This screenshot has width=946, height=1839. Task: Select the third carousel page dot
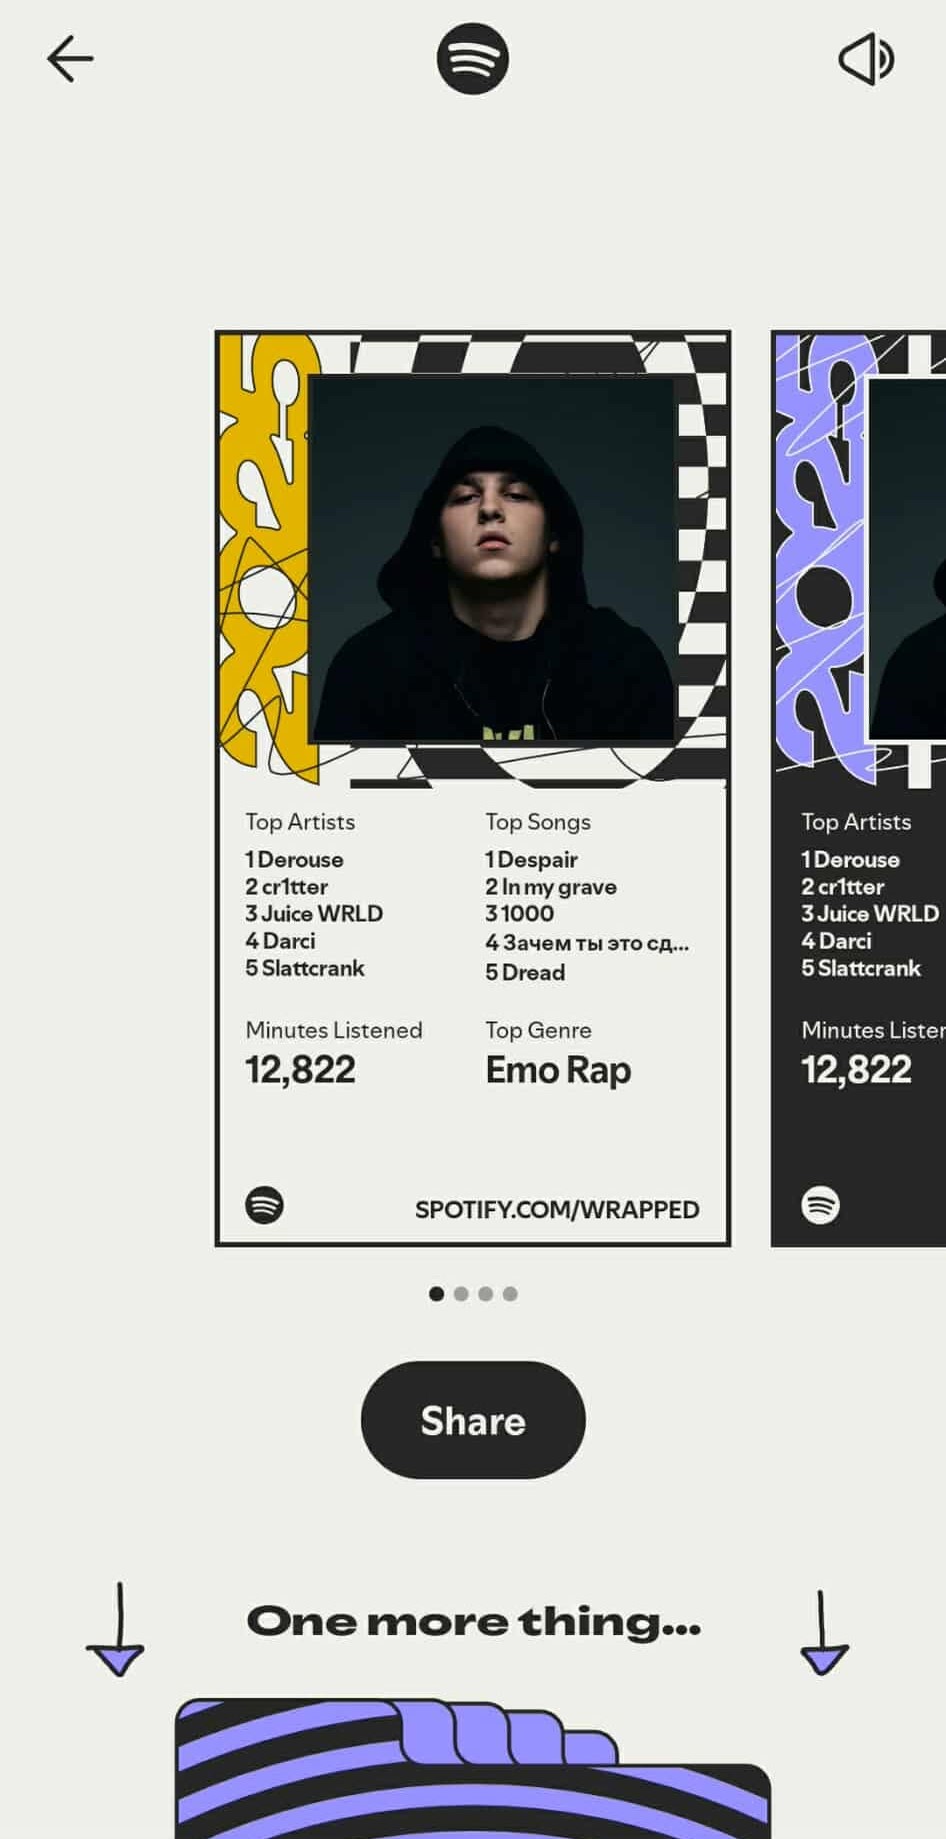(485, 1294)
